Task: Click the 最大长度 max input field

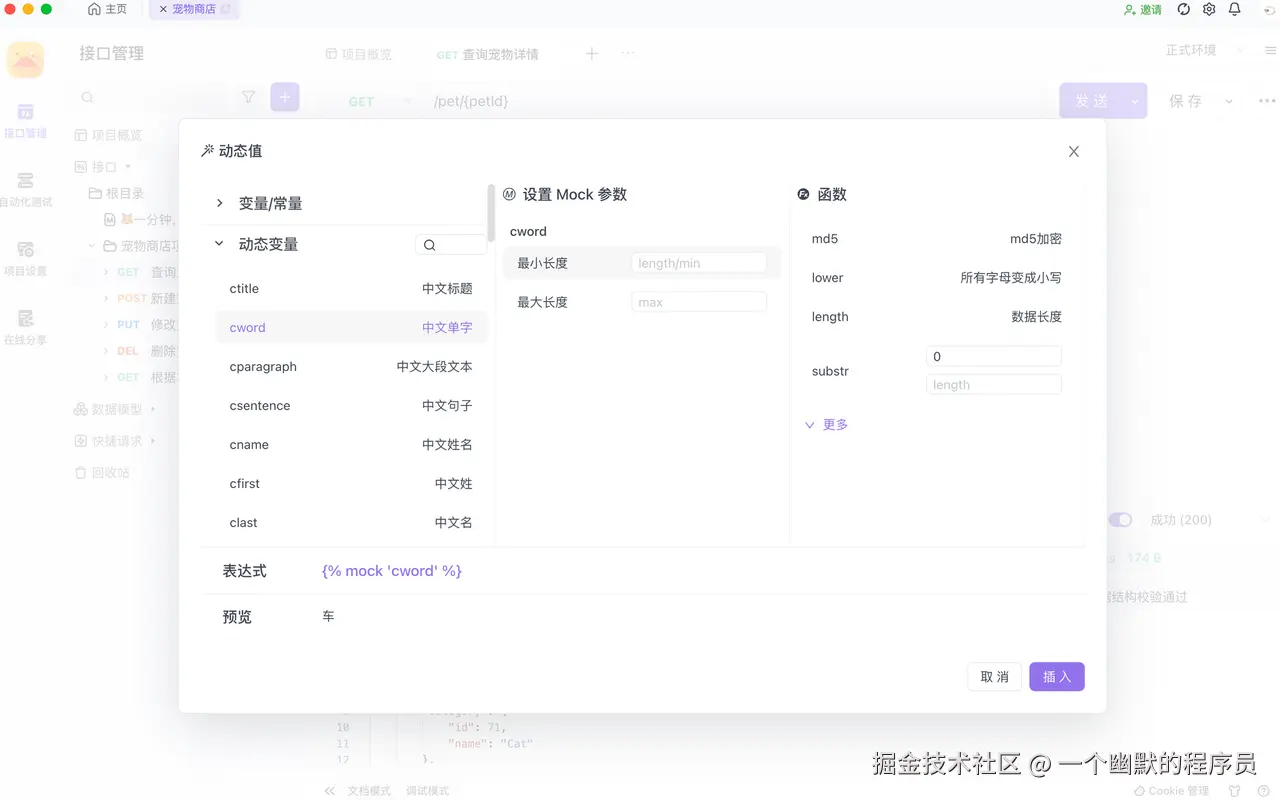Action: 698,301
